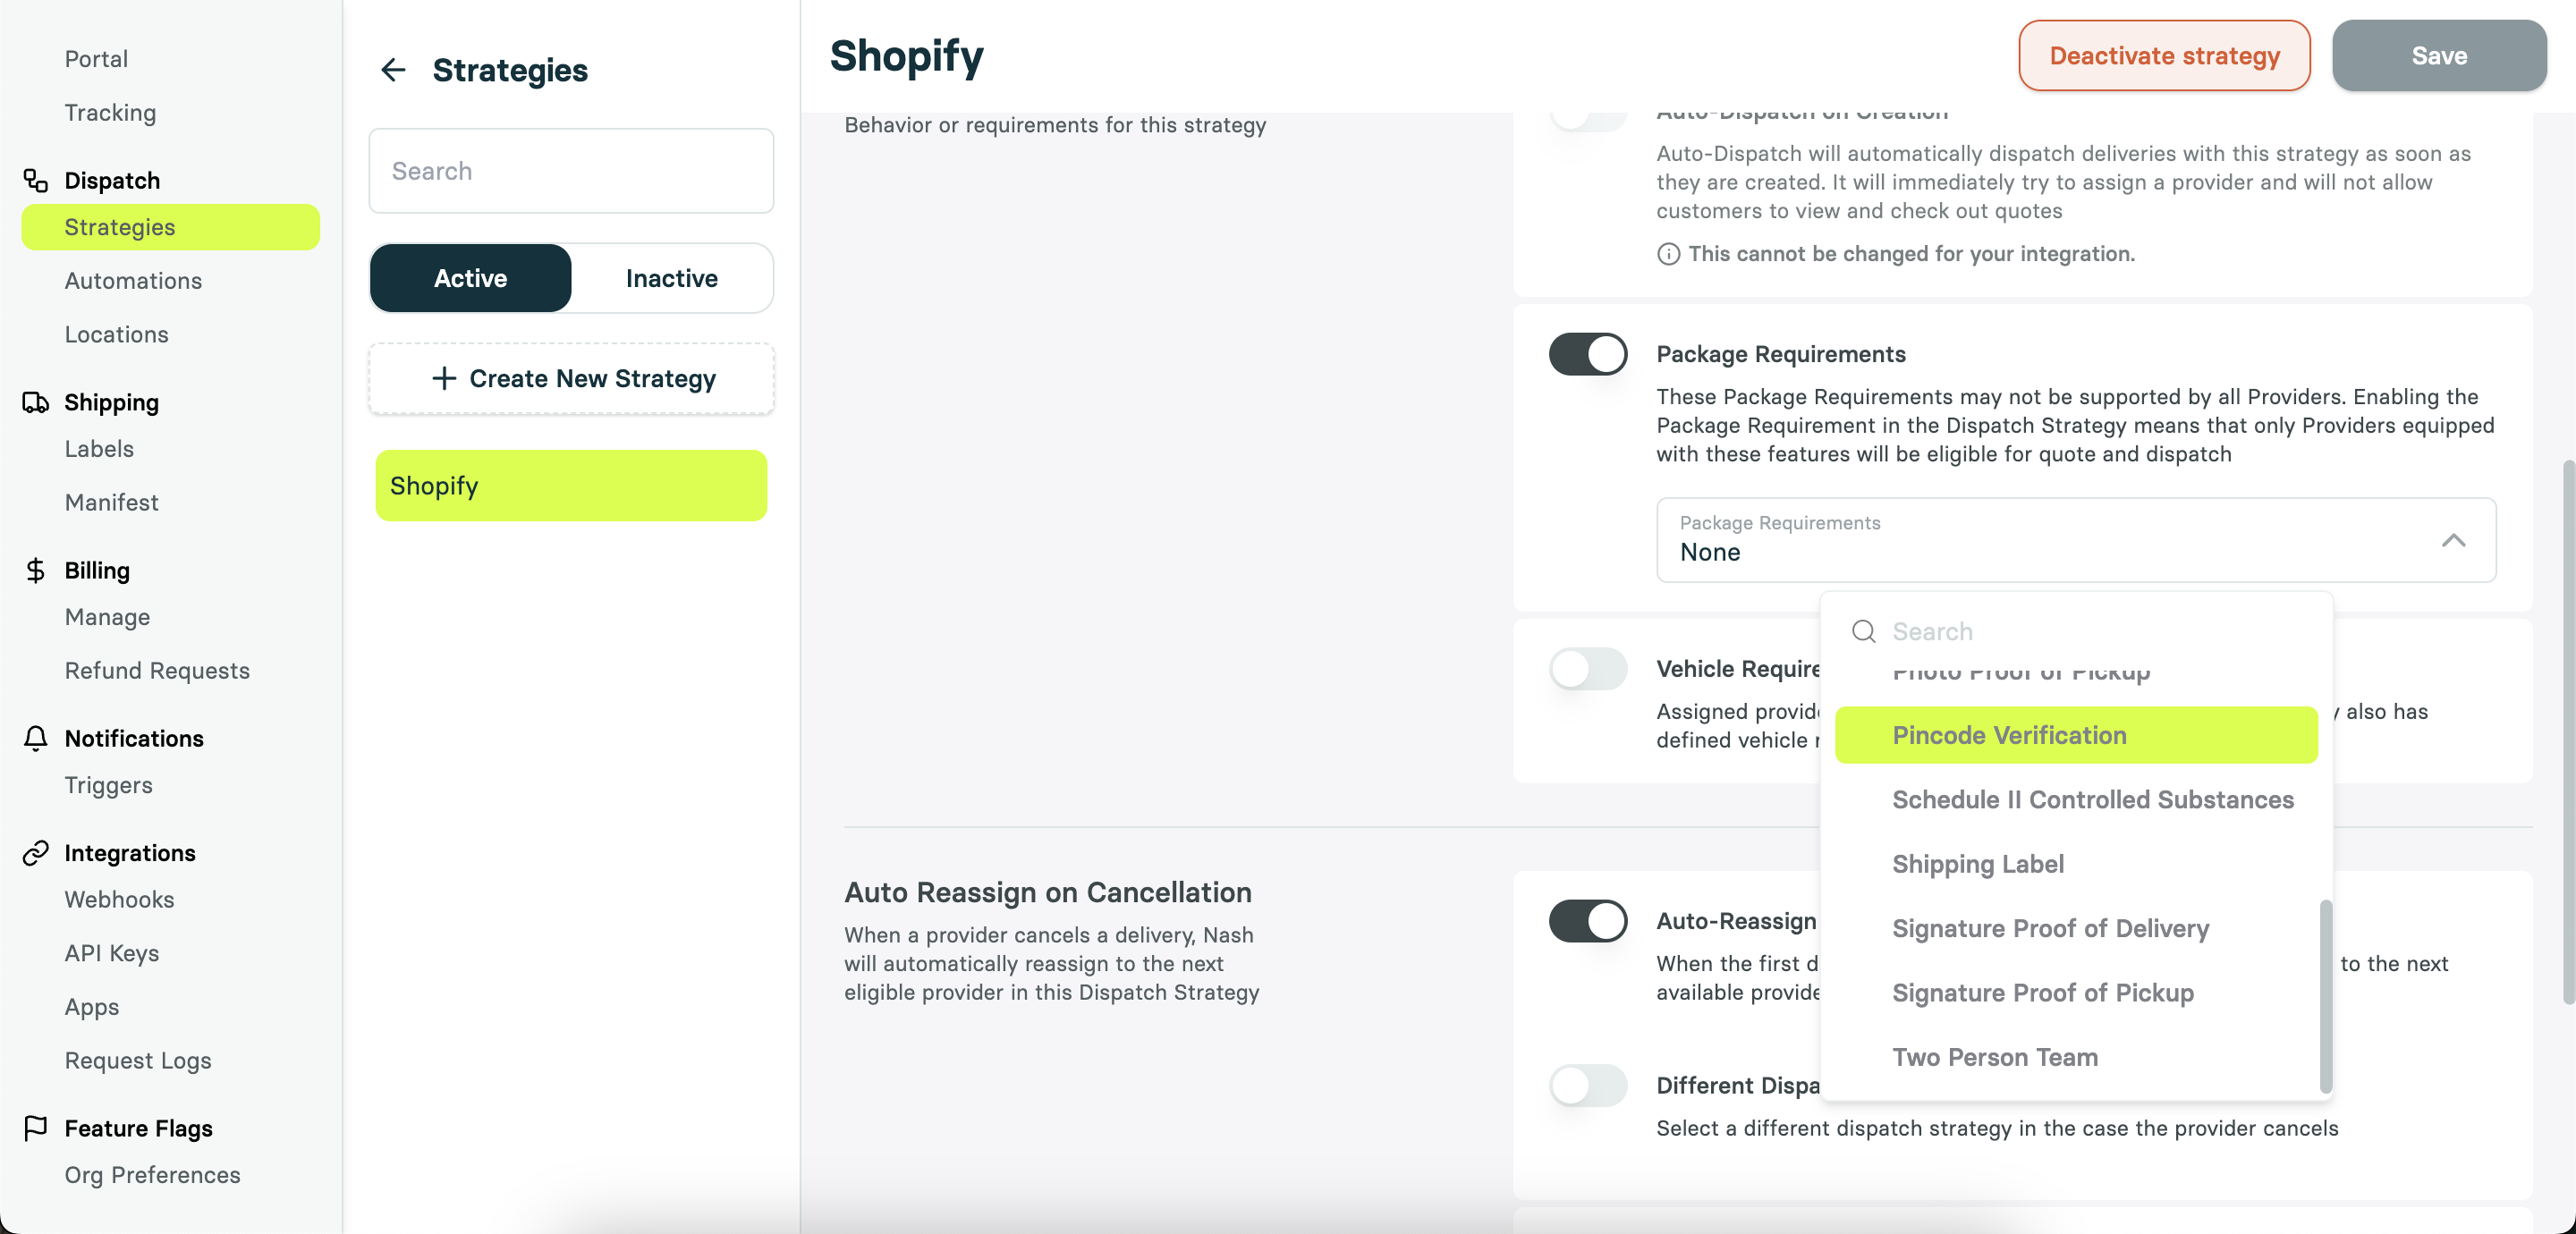Click the Dispatch sidebar icon
The height and width of the screenshot is (1234, 2576).
tap(36, 181)
